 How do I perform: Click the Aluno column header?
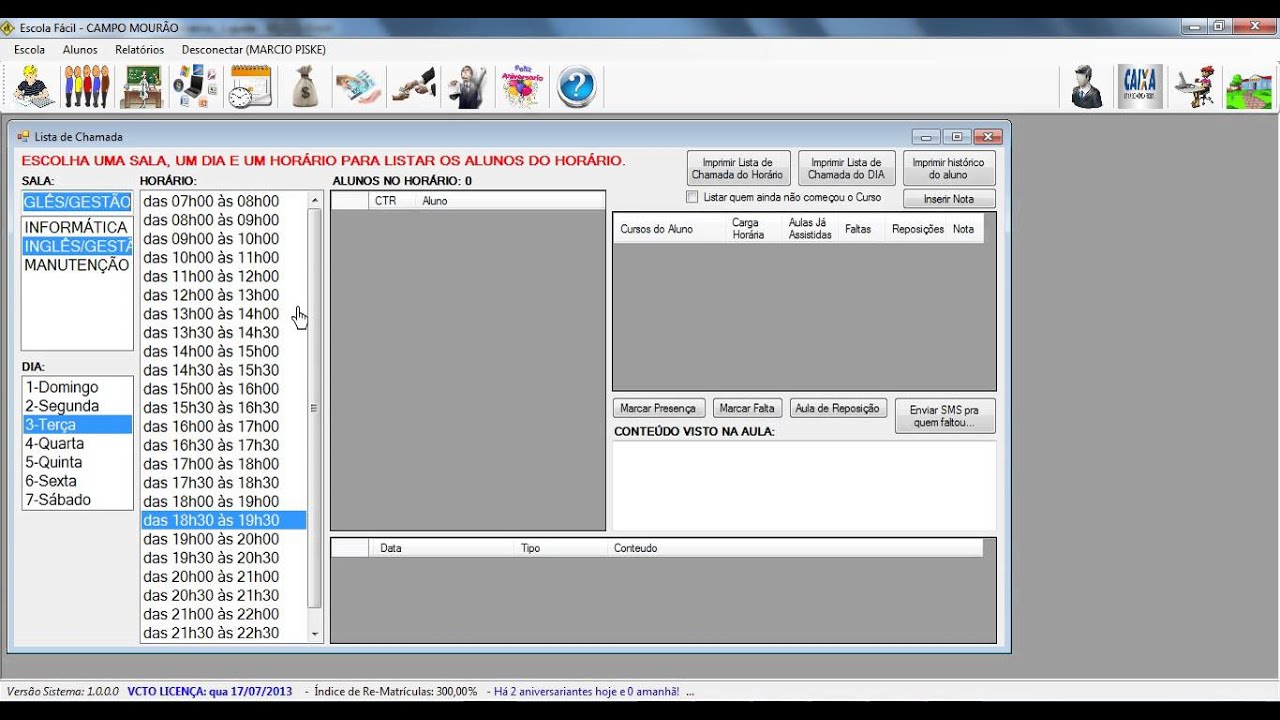511,201
